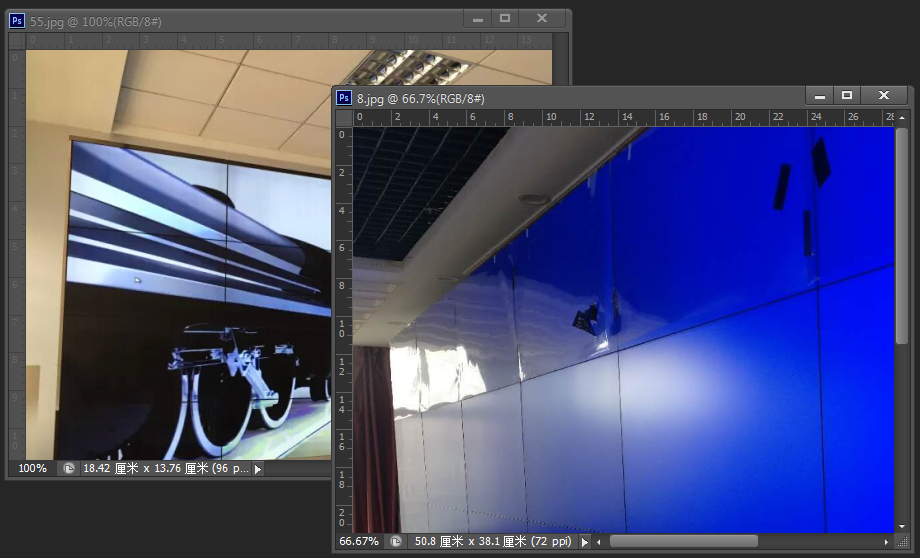Click scroll right arrow in 8.jpg window
The width and height of the screenshot is (920, 558).
(886, 542)
